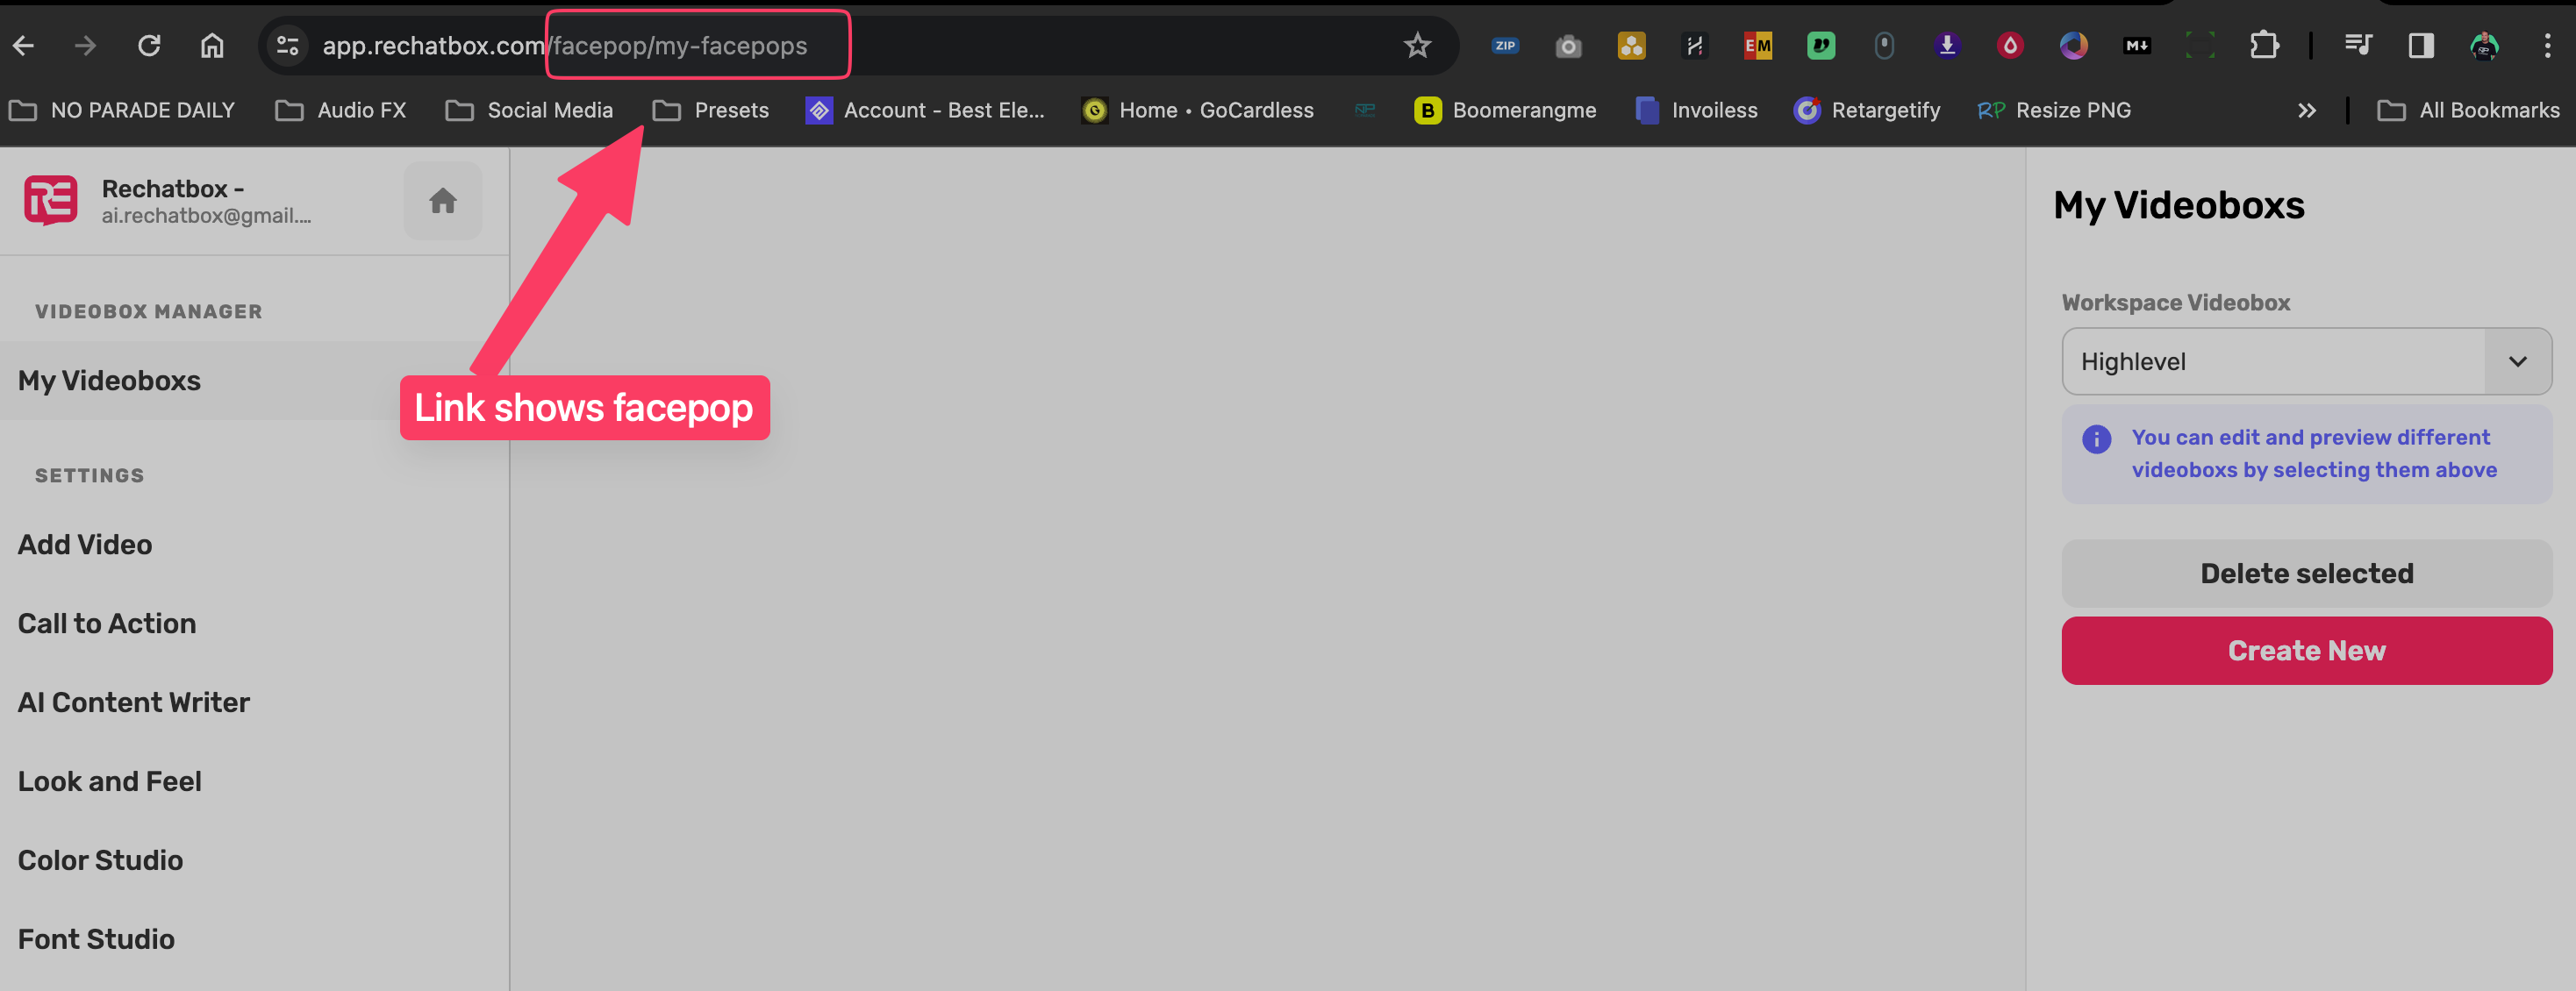Open the Boomerangme bookmark

point(1505,110)
